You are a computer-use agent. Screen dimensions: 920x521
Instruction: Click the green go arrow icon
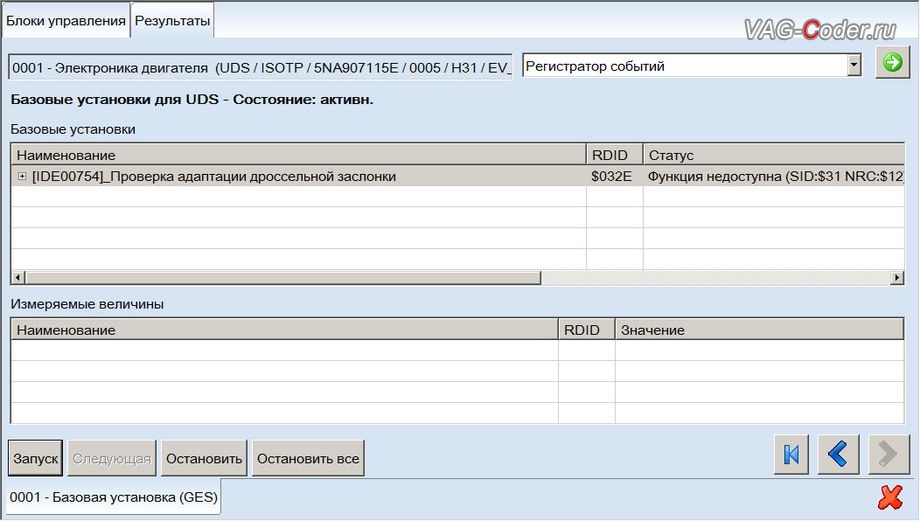point(892,62)
